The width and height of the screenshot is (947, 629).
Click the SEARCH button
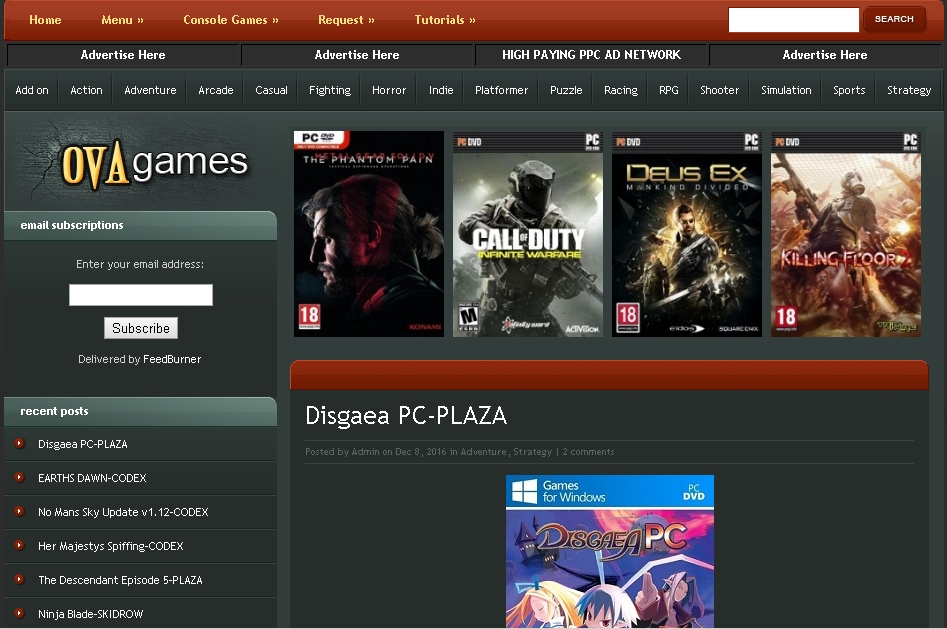click(x=893, y=18)
